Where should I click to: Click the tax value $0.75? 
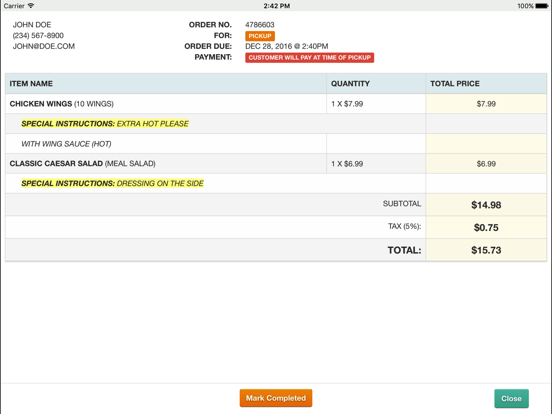pyautogui.click(x=486, y=227)
